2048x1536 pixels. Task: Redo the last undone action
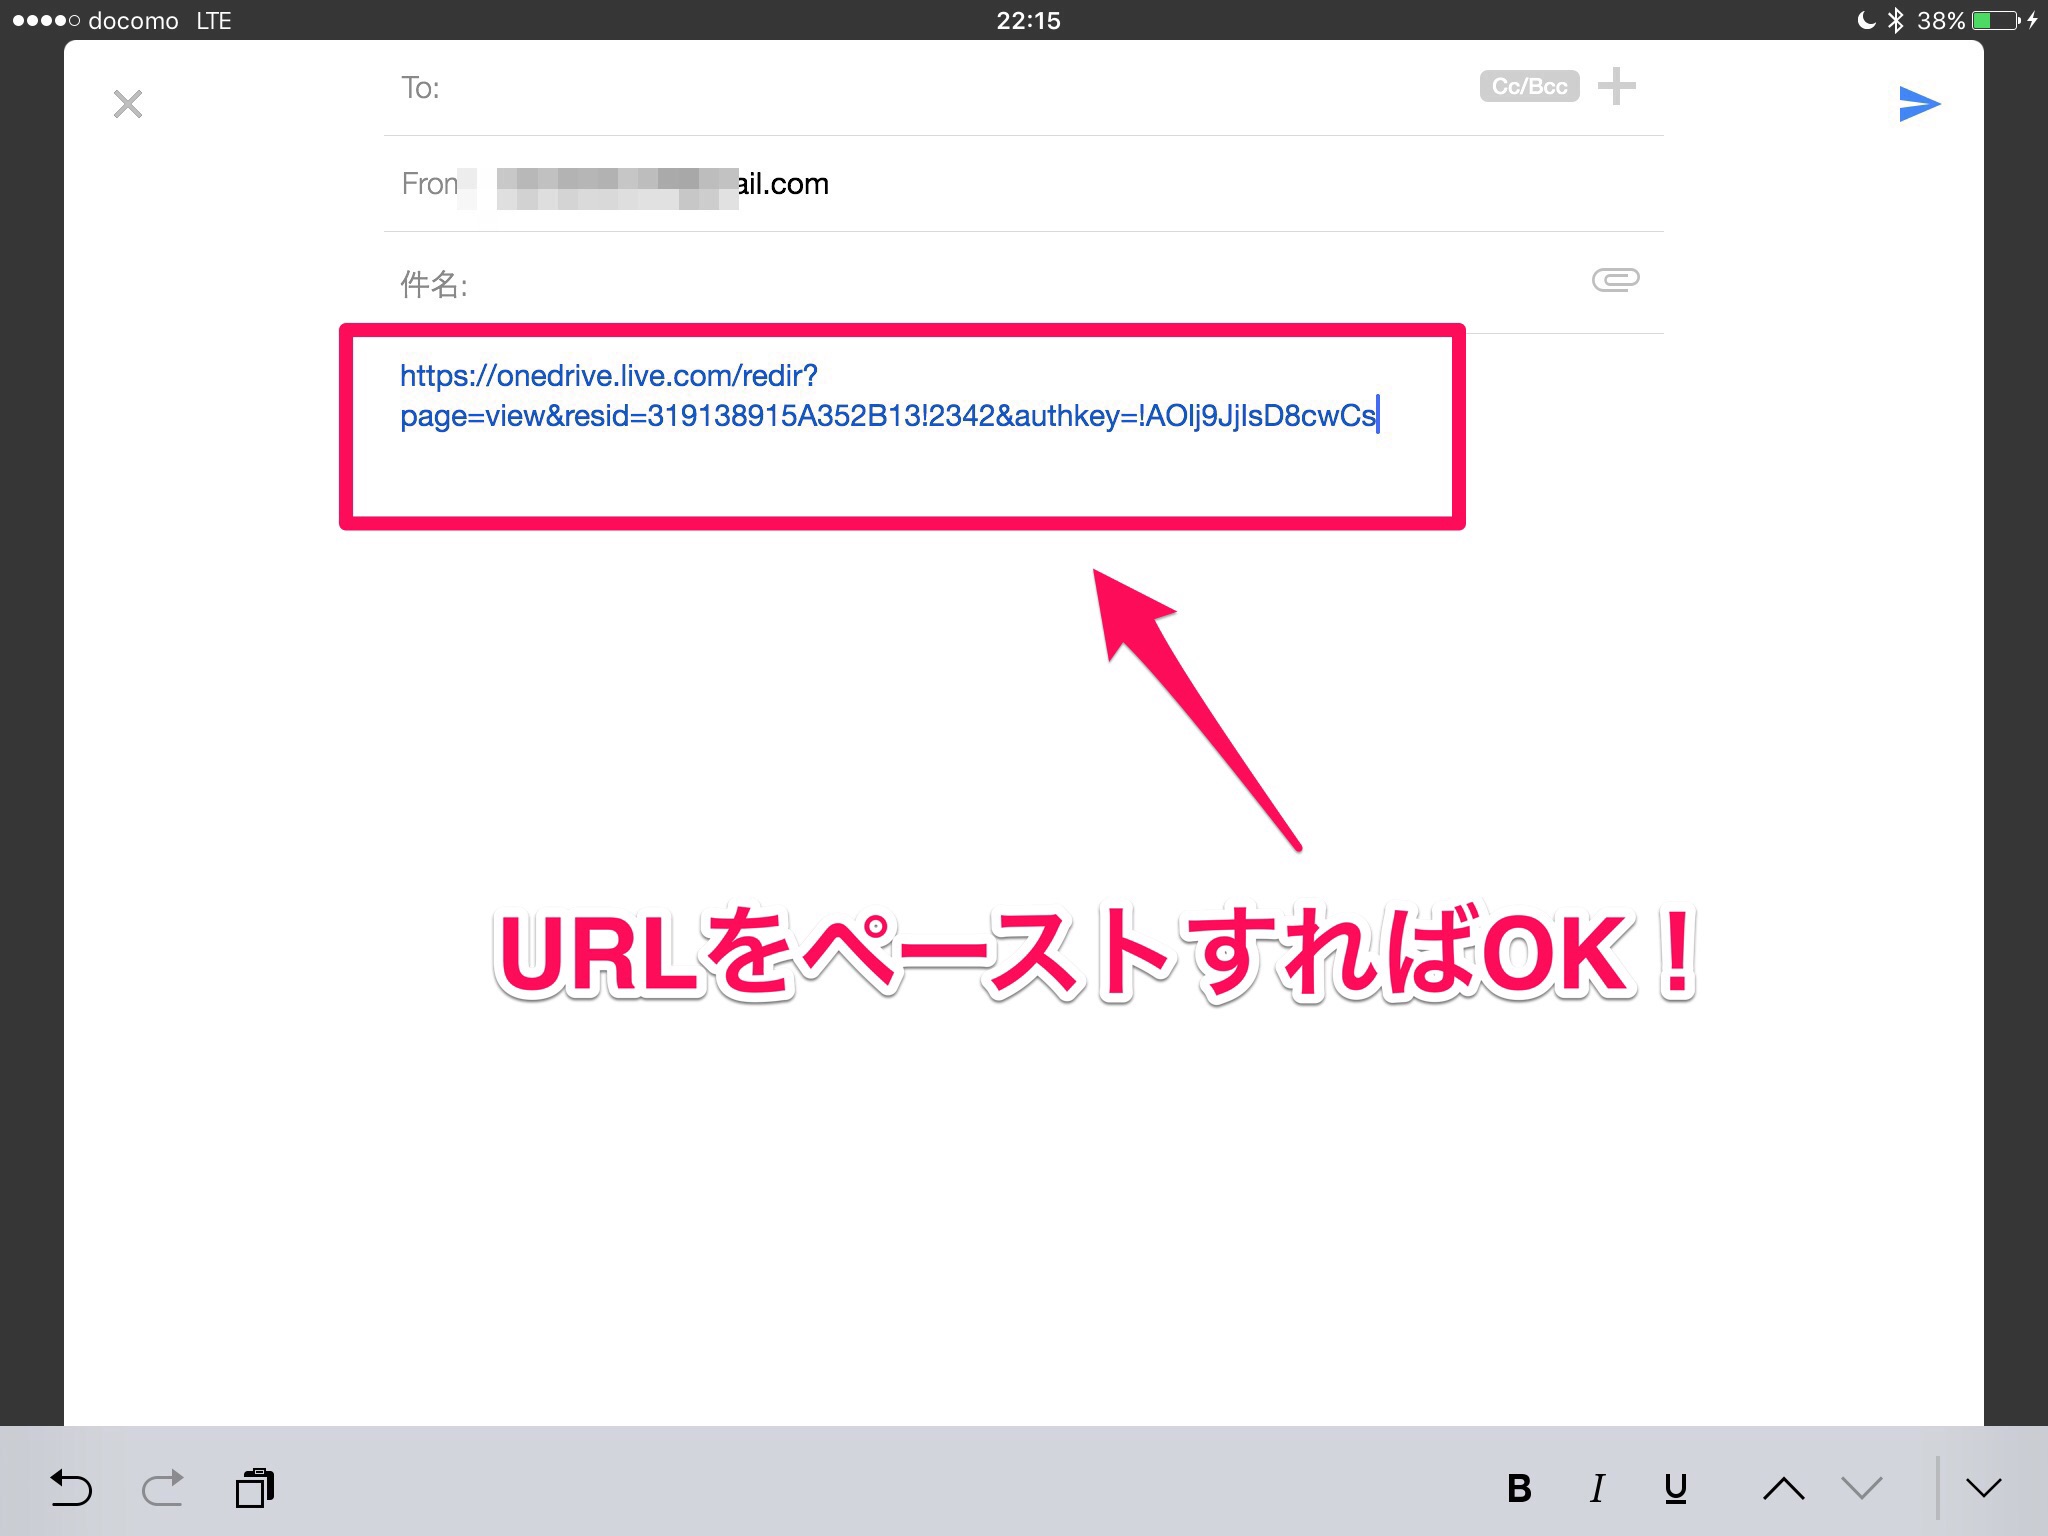163,1489
